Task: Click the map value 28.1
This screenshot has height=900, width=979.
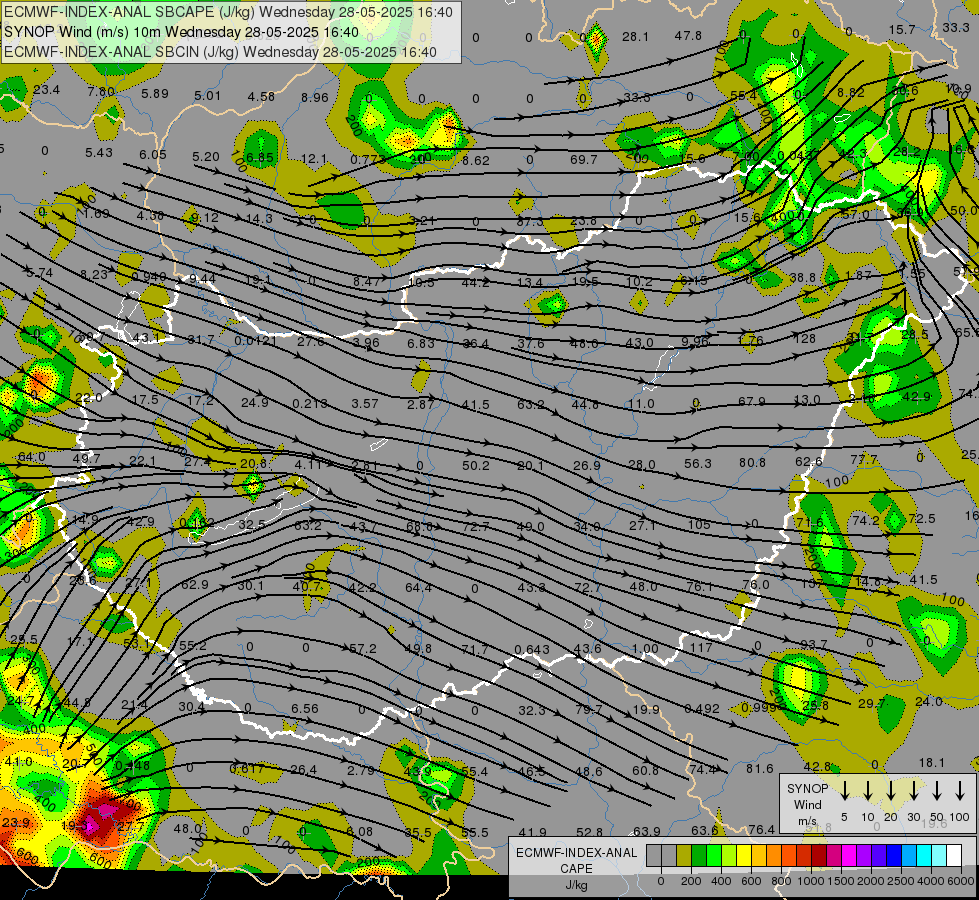Action: coord(635,37)
